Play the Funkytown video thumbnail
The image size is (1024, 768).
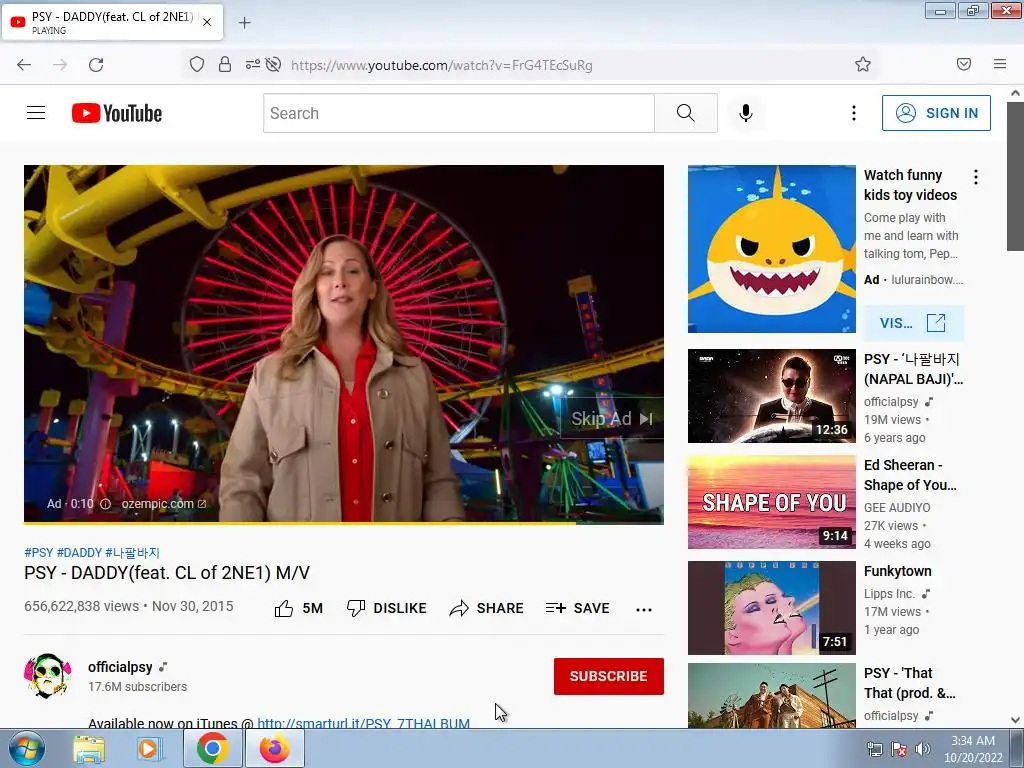771,607
